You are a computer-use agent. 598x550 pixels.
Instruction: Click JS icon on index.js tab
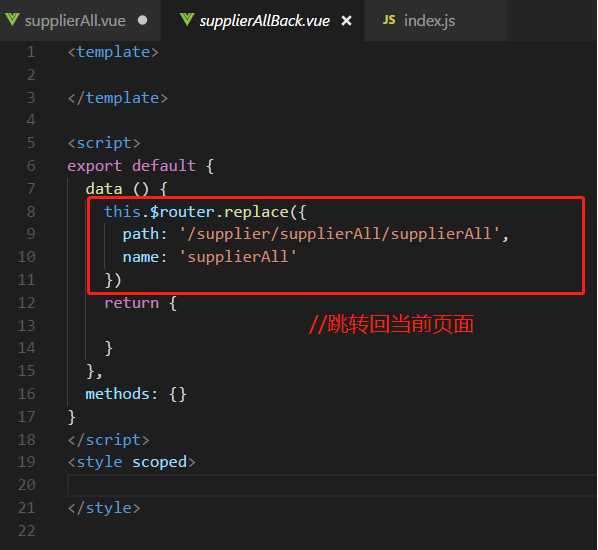(x=389, y=19)
